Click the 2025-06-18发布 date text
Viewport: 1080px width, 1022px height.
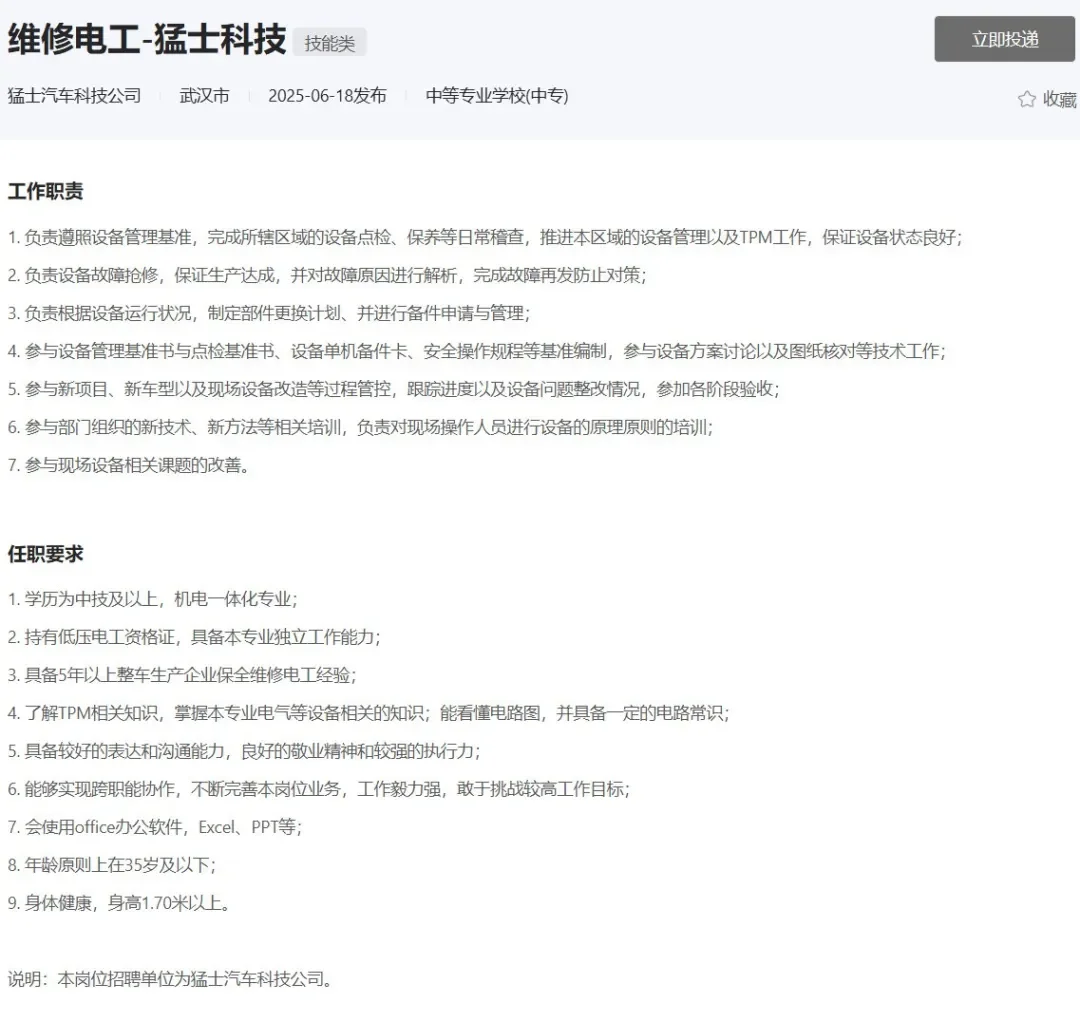(327, 96)
